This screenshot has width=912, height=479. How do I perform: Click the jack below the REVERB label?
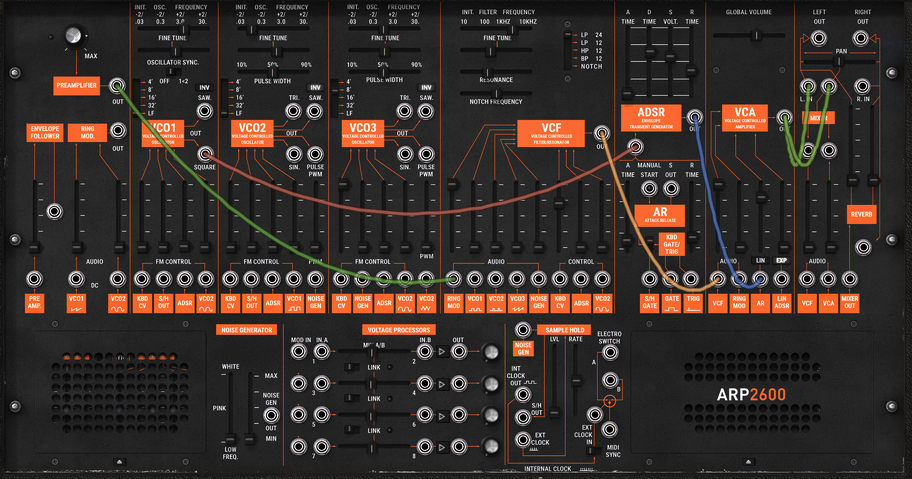(863, 247)
